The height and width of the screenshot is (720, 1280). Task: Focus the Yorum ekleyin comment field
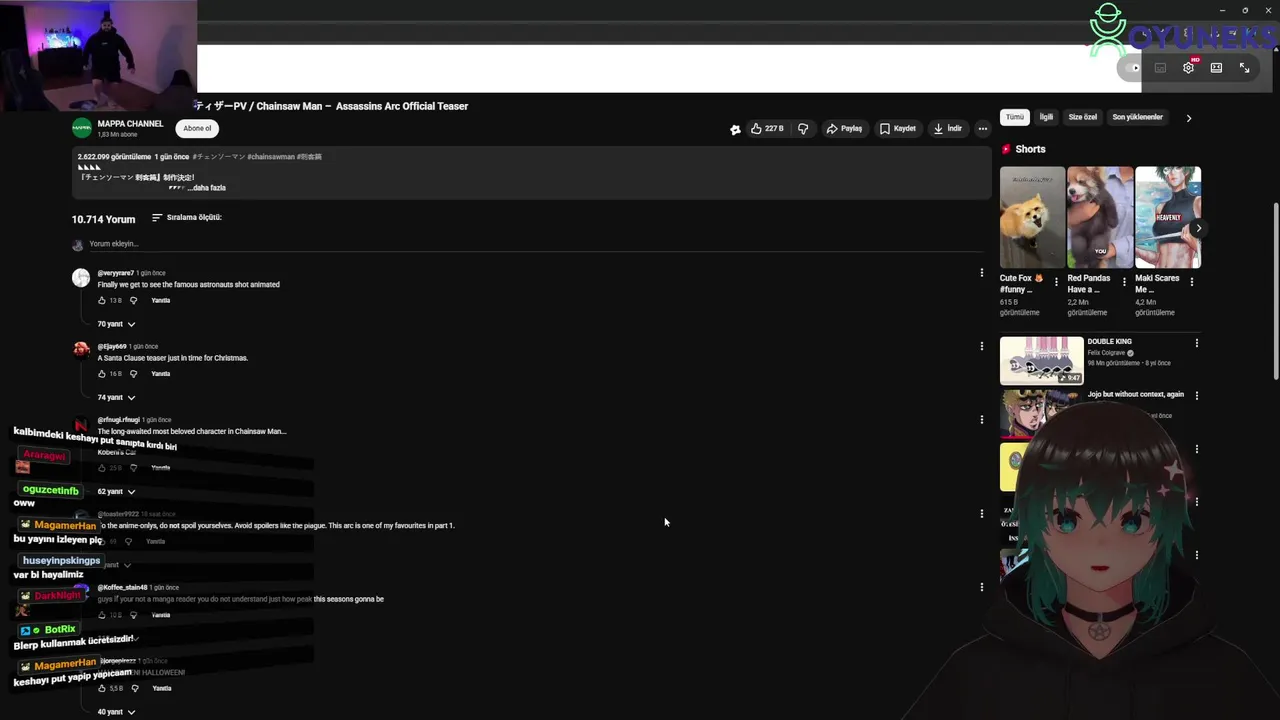tap(535, 244)
